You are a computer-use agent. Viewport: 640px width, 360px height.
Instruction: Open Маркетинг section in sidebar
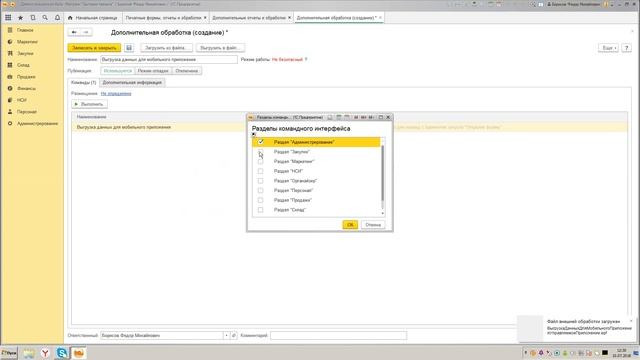click(27, 42)
